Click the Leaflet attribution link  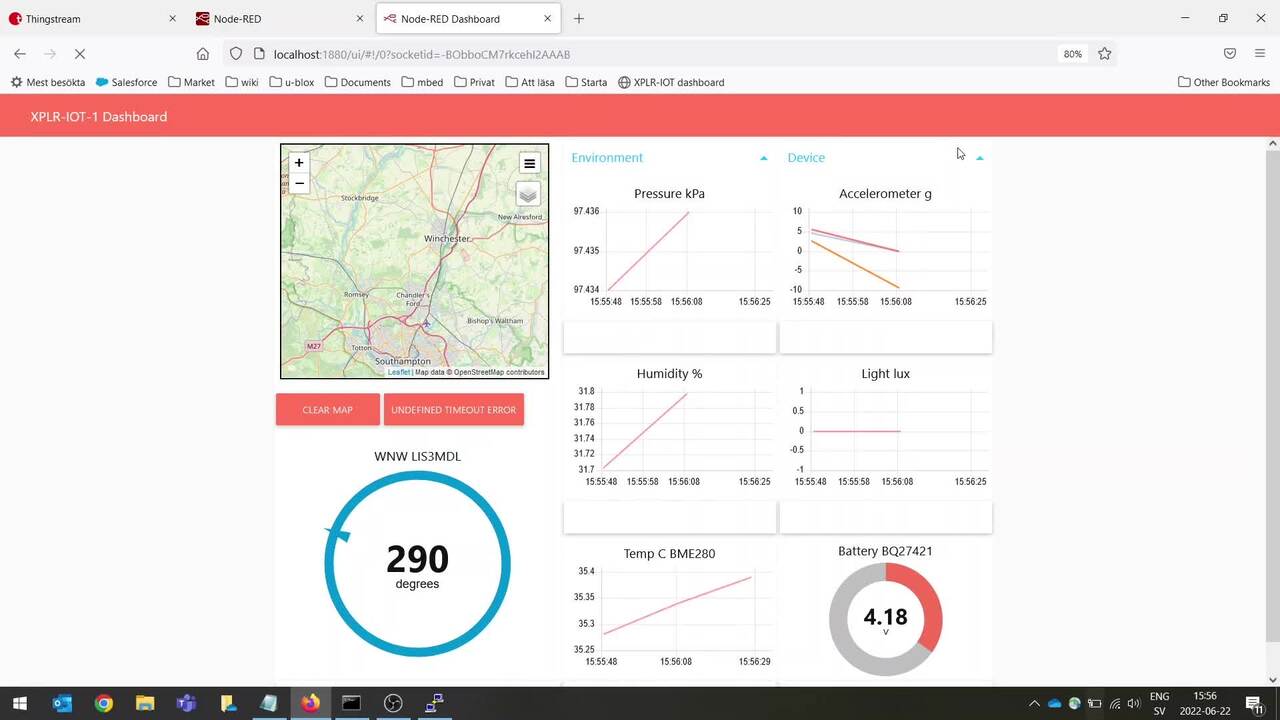click(x=399, y=372)
